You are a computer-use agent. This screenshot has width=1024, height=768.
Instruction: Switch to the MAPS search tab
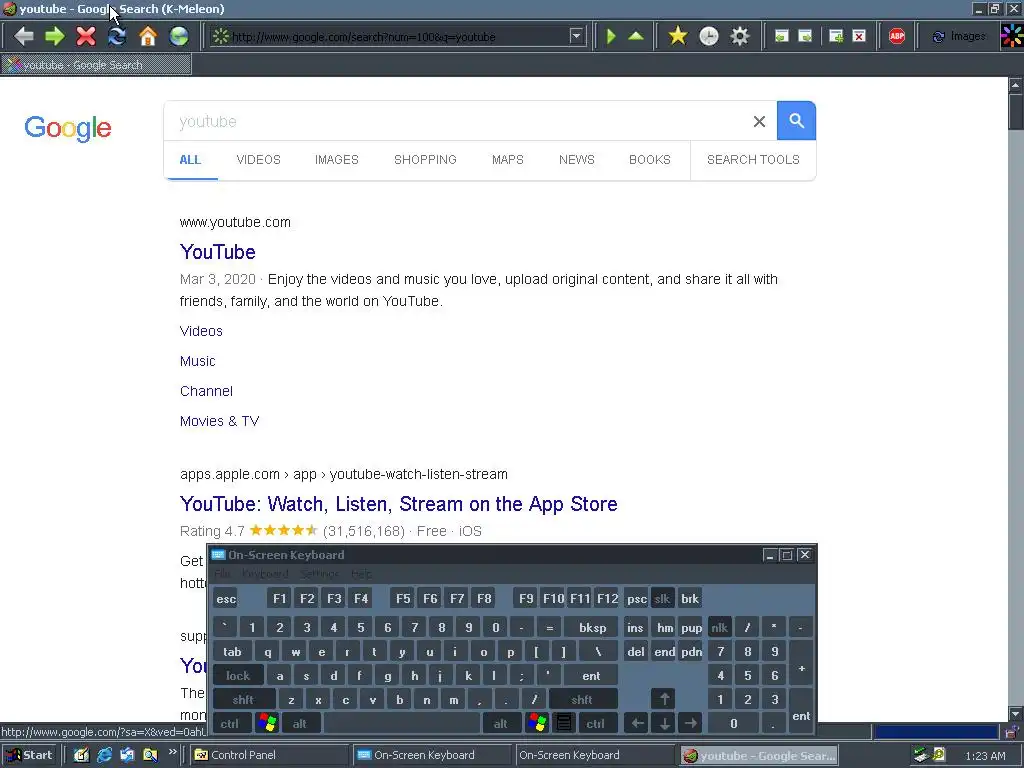[507, 160]
